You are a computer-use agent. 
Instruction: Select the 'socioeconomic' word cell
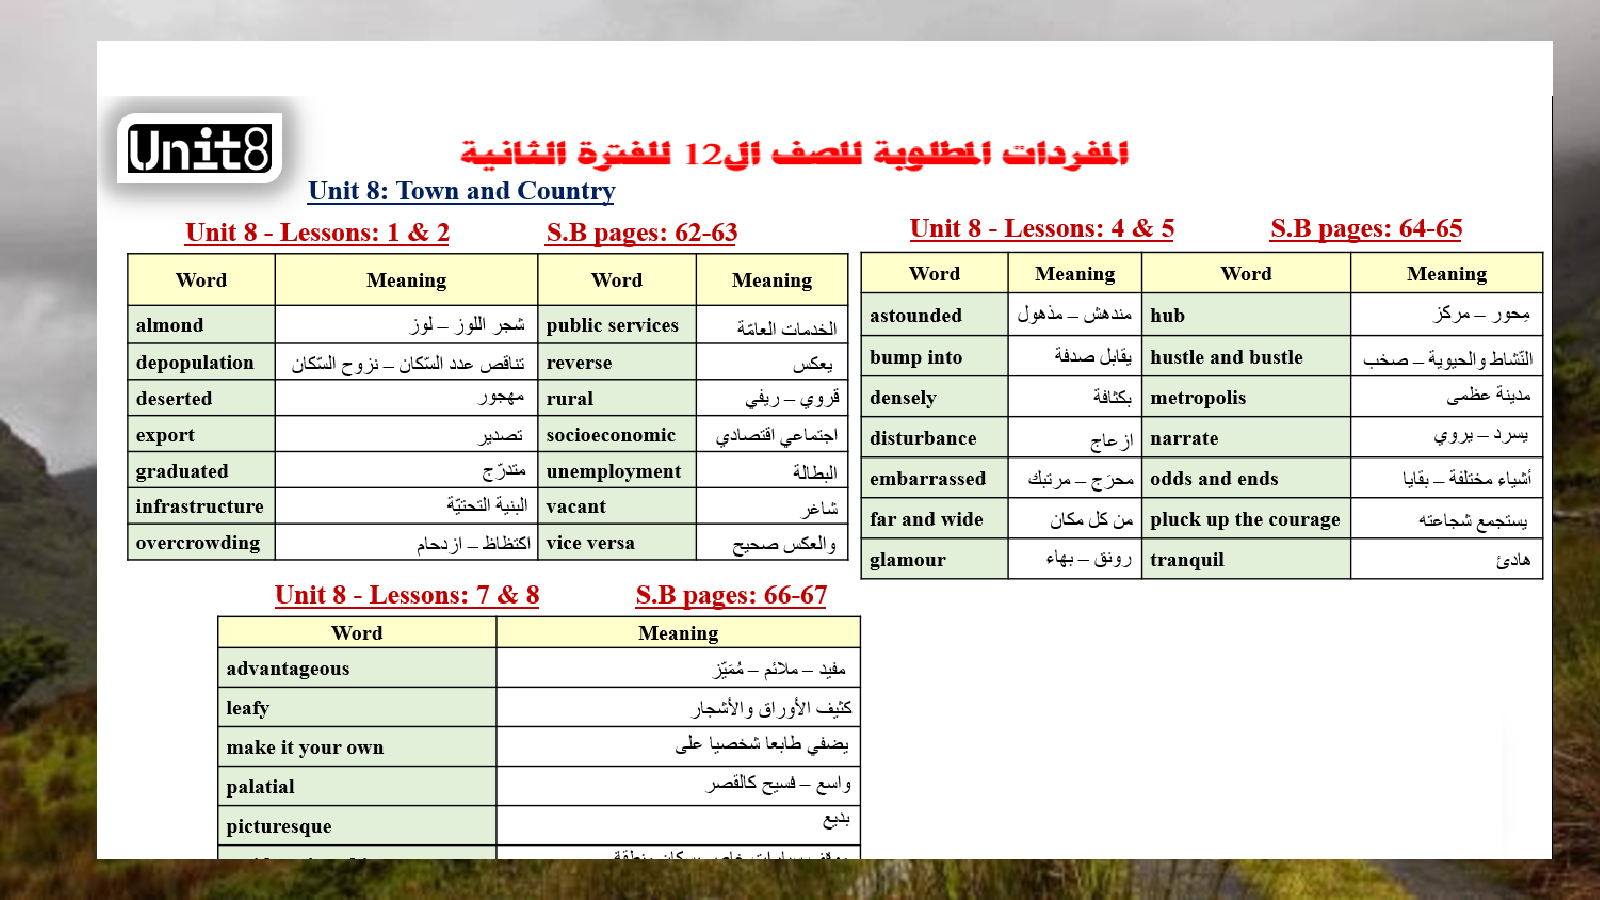616,435
